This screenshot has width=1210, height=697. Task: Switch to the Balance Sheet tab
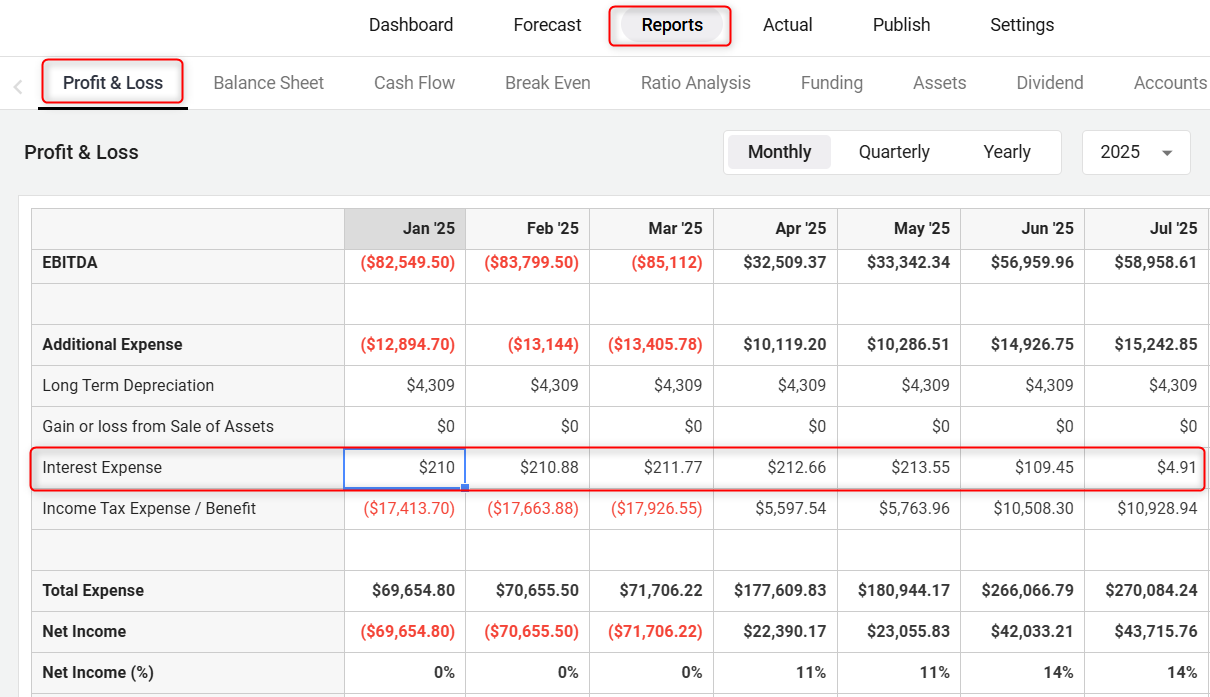click(268, 83)
